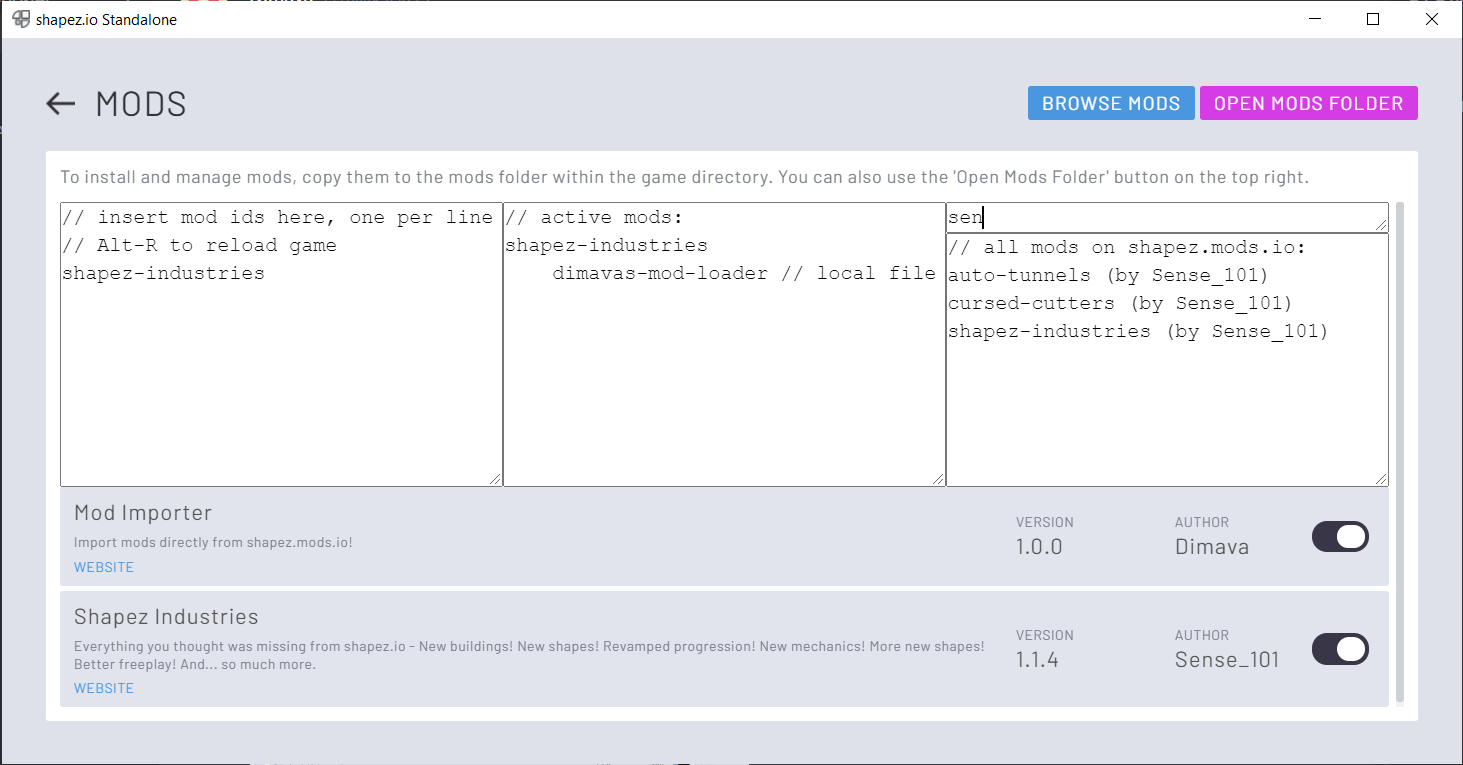Click shapez-industries (by Sense_101) in mods list

[x=1137, y=331]
